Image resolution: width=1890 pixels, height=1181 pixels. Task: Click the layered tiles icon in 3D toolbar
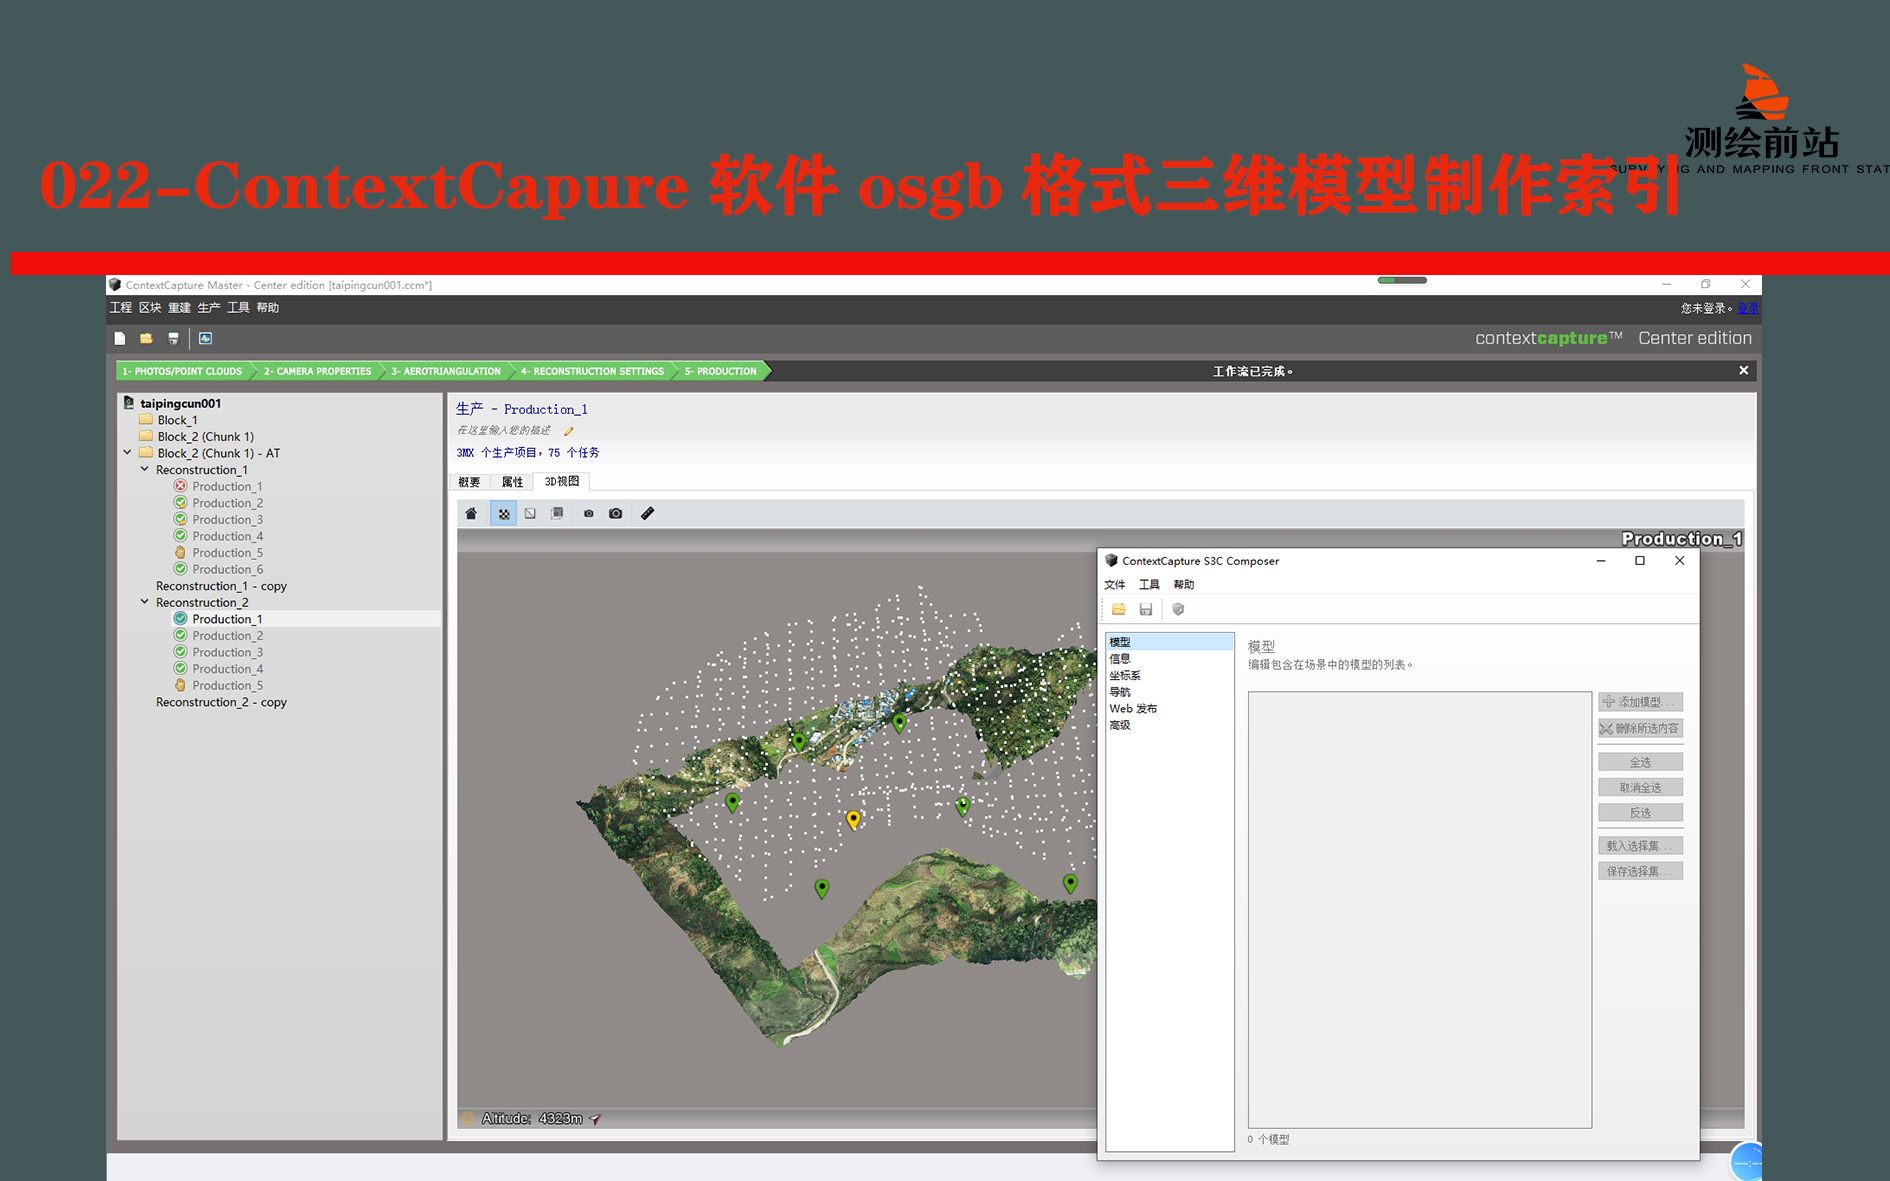point(557,514)
